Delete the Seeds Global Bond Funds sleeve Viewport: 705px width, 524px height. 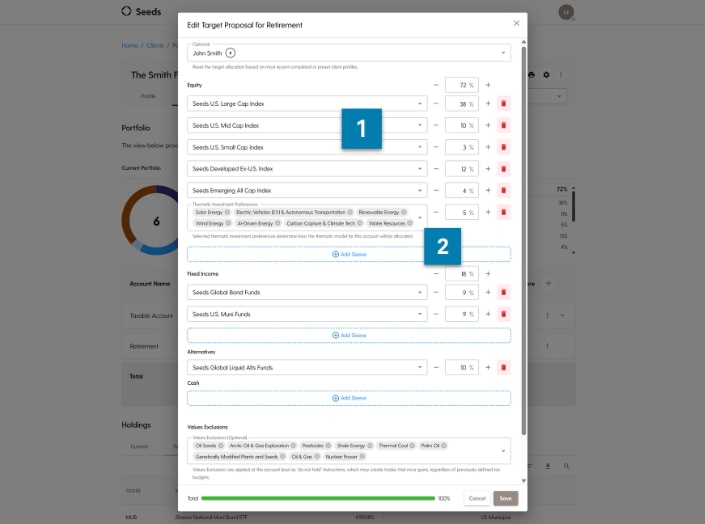pyautogui.click(x=503, y=292)
